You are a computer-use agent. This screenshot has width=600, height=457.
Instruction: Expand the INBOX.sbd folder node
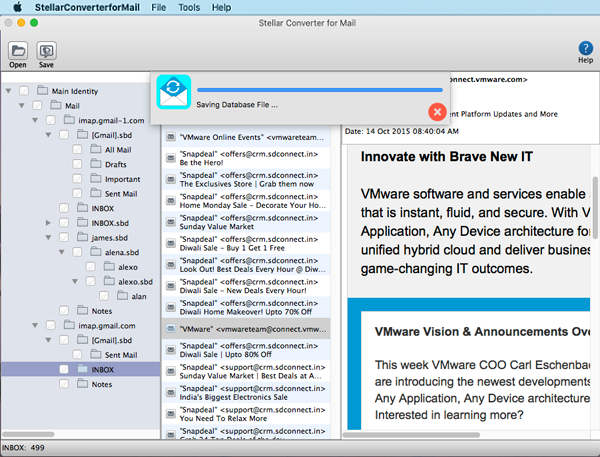tap(48, 223)
